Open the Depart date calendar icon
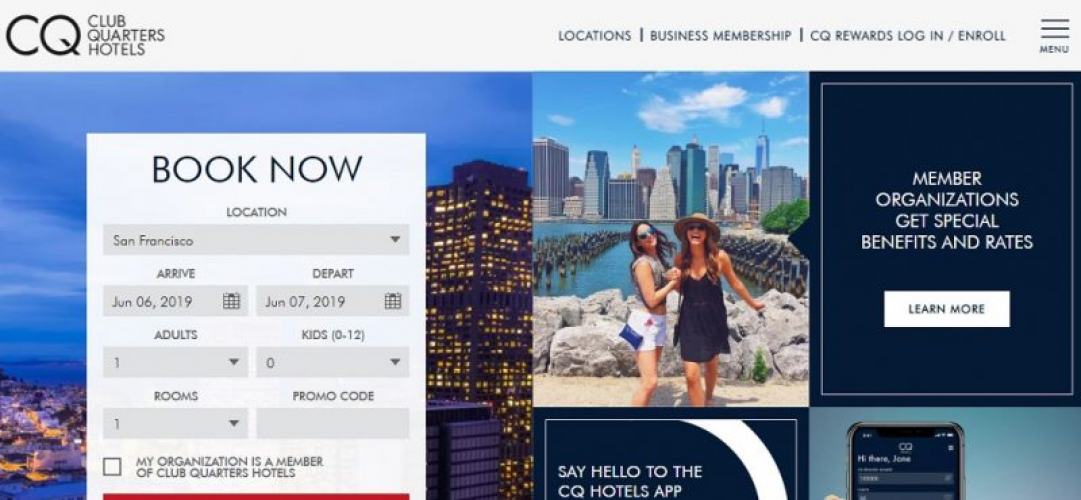 click(392, 301)
